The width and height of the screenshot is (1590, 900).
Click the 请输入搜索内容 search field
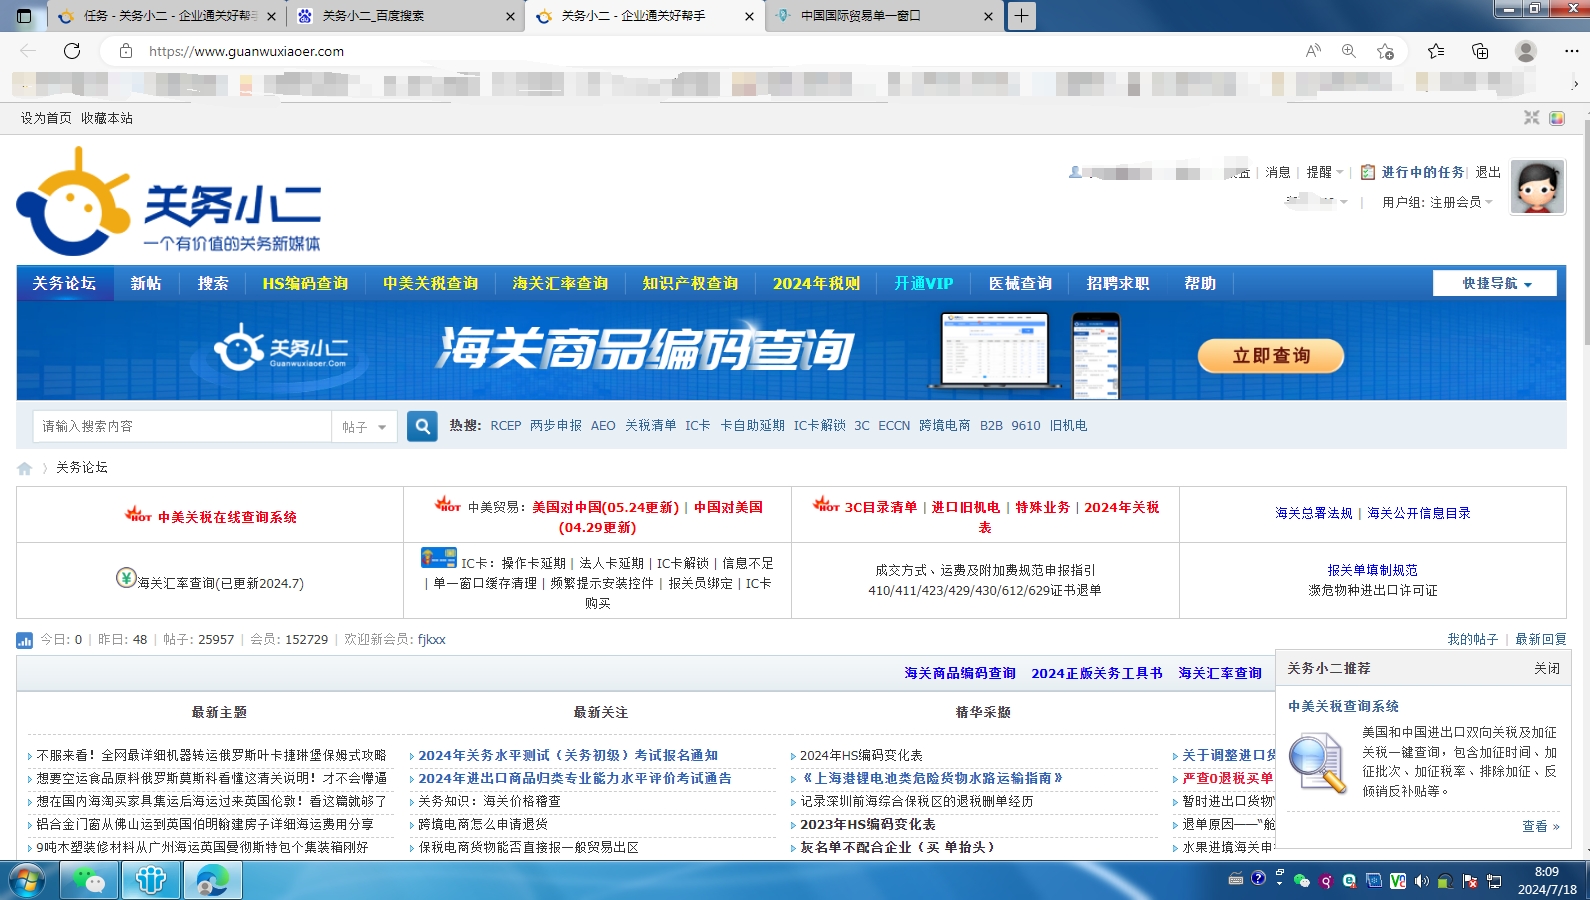point(182,426)
